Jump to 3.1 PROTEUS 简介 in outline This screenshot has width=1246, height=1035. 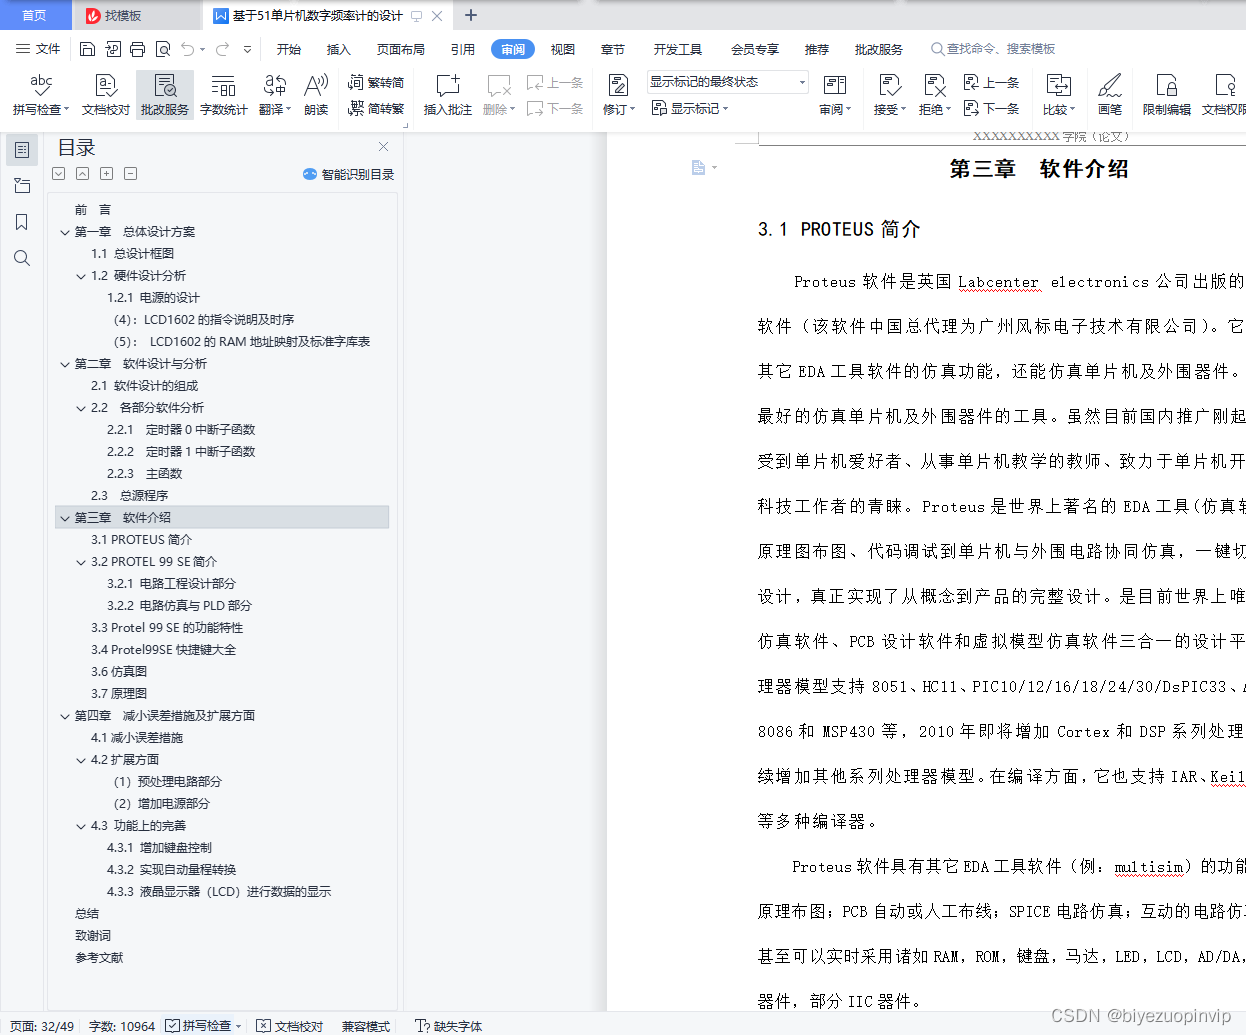(141, 540)
